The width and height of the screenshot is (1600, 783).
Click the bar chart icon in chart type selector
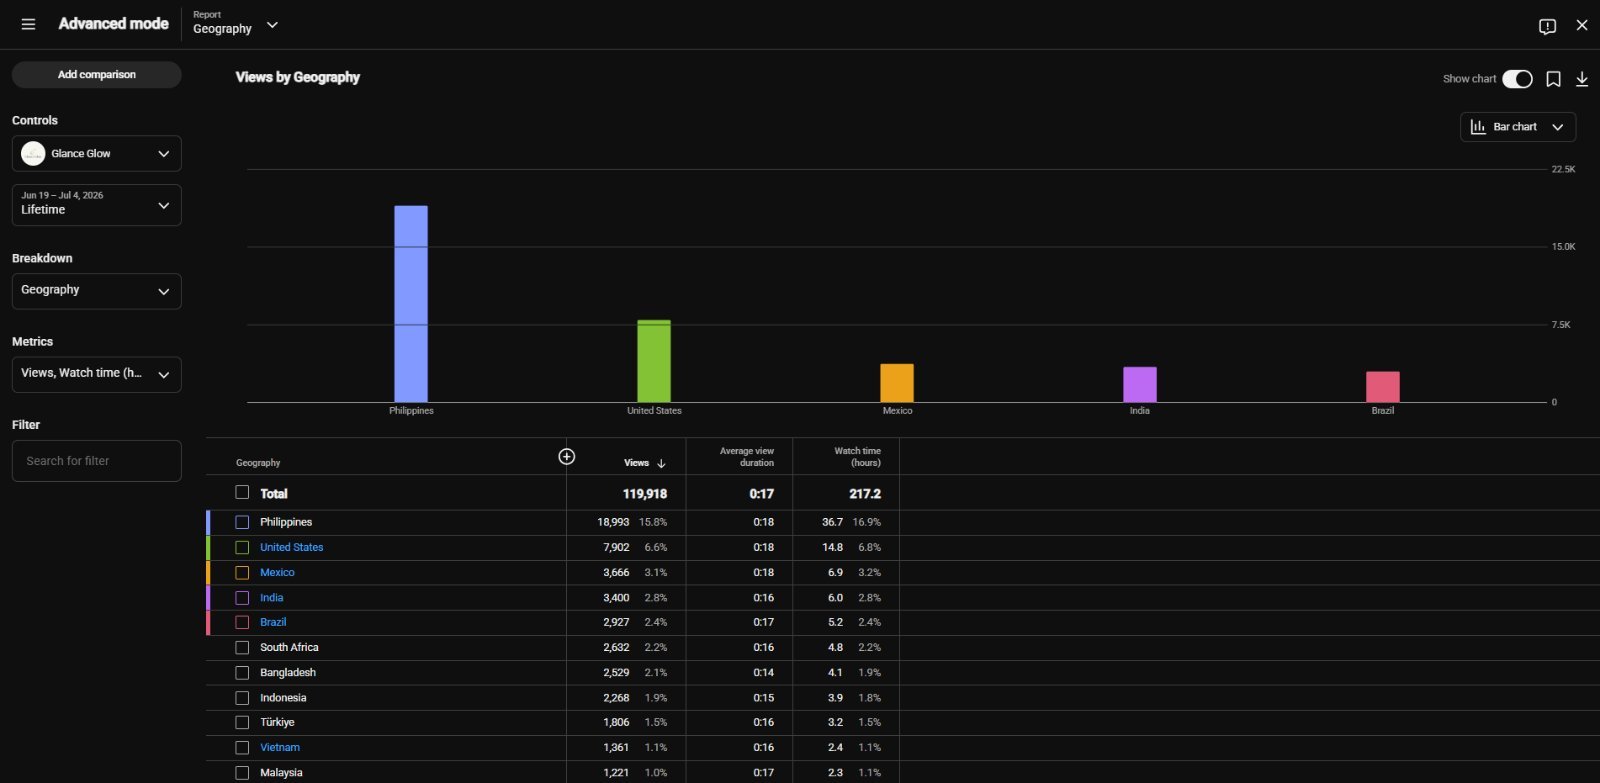click(x=1478, y=127)
